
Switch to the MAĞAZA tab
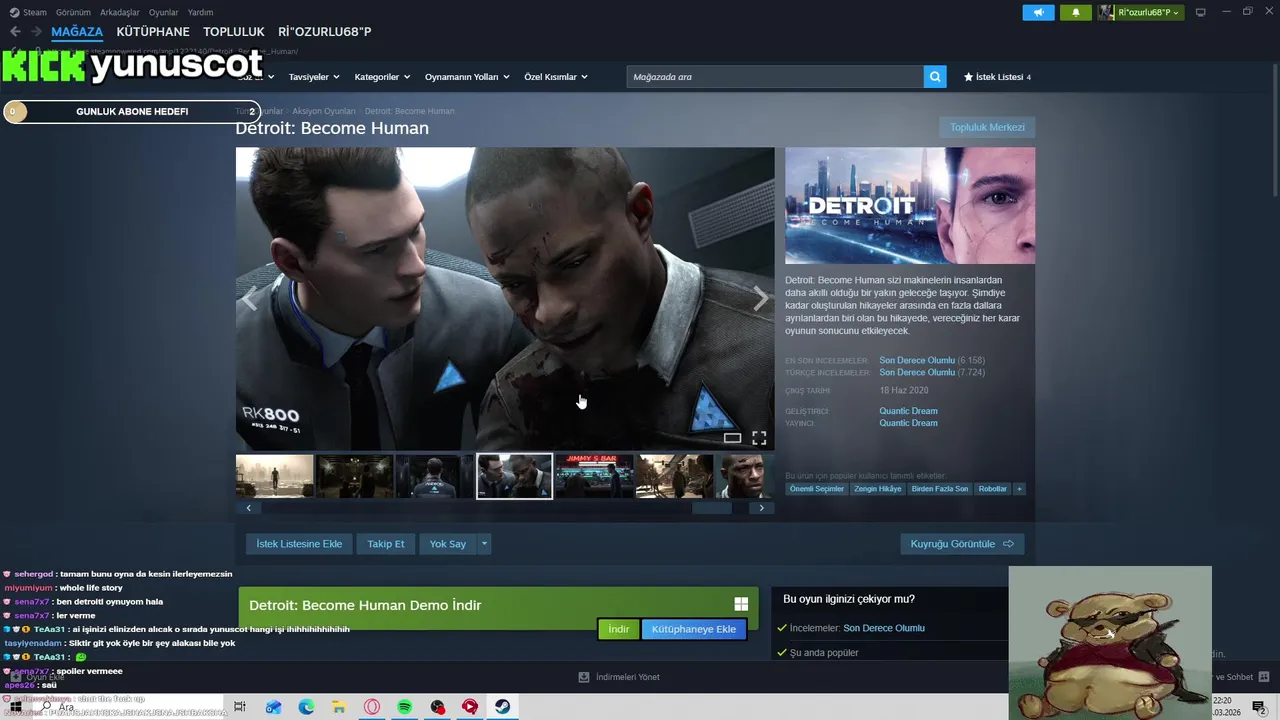coord(77,32)
